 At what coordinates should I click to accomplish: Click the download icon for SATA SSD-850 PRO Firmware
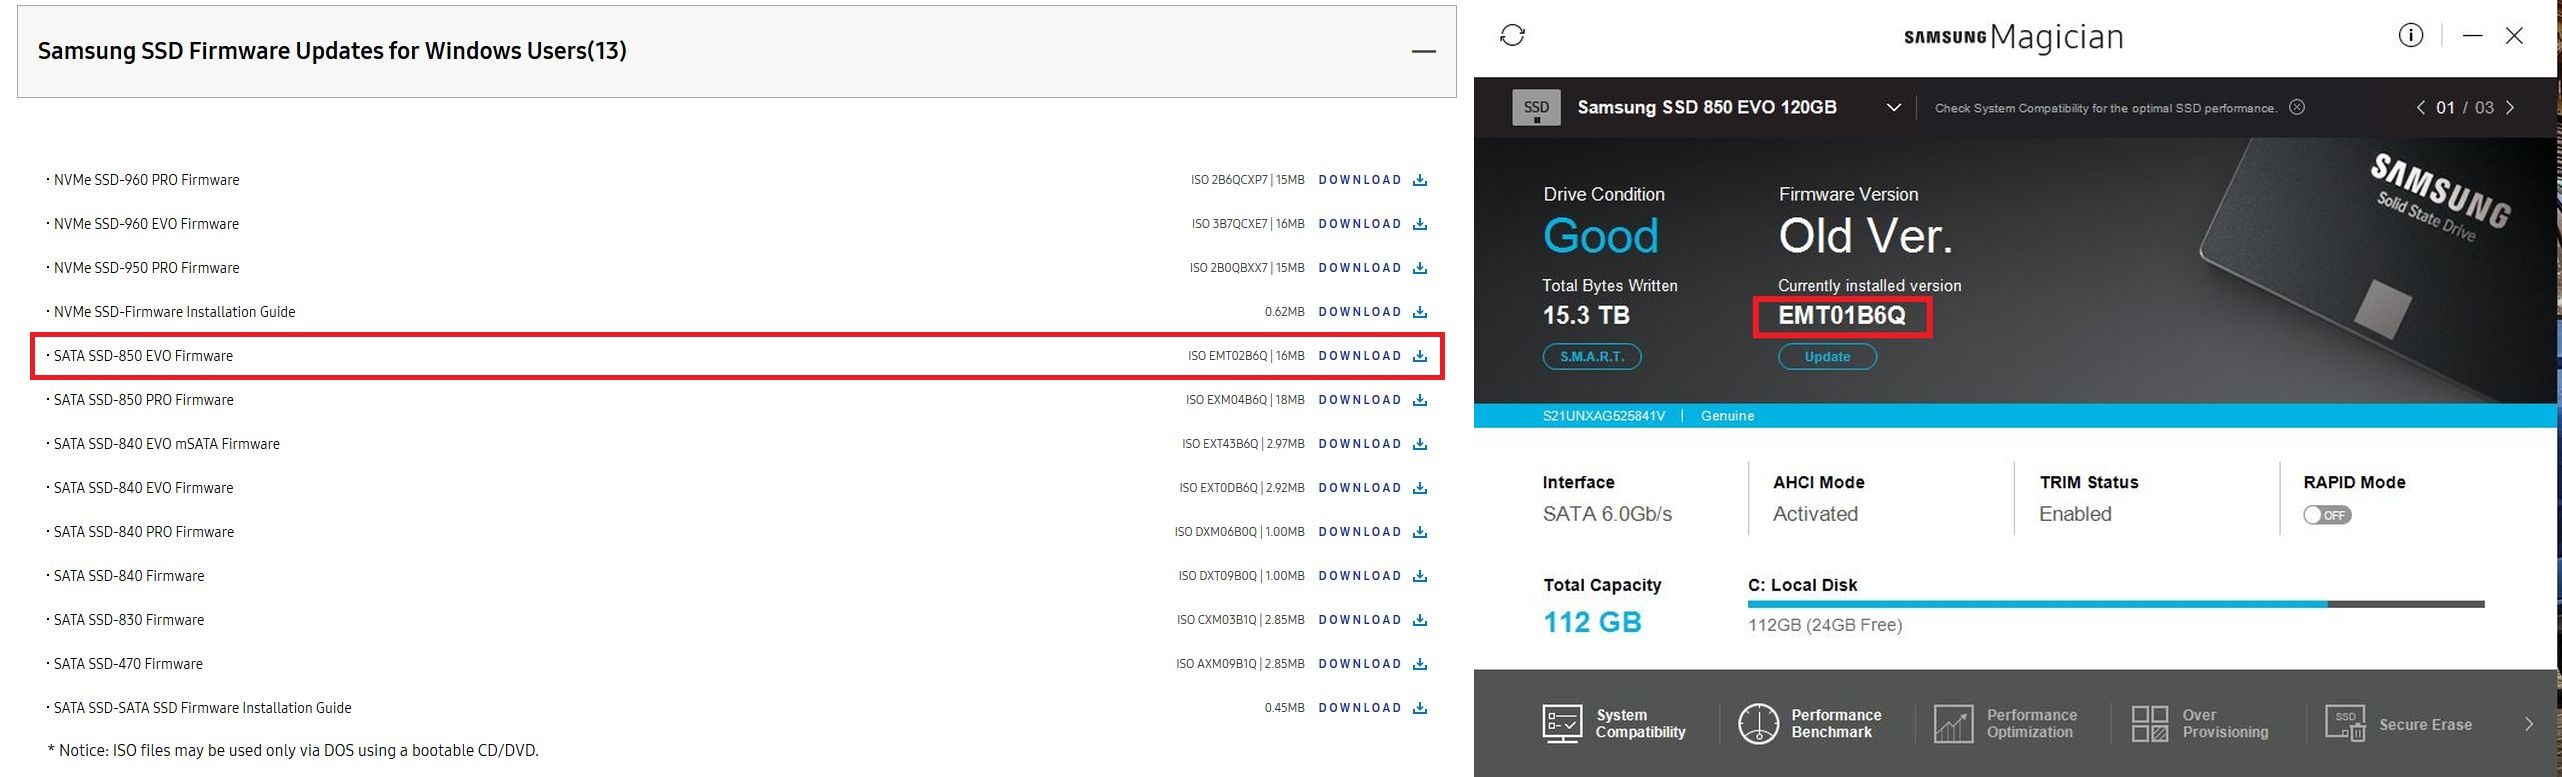coord(1420,400)
